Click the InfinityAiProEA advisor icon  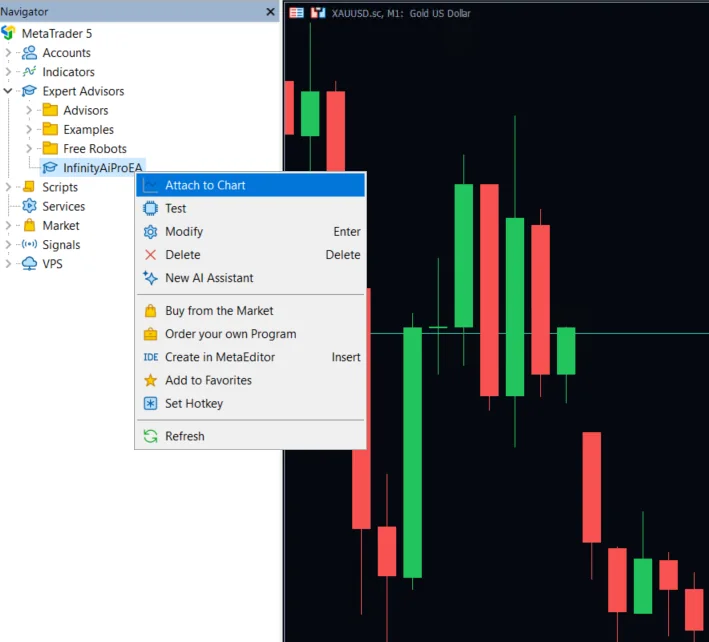(50, 168)
